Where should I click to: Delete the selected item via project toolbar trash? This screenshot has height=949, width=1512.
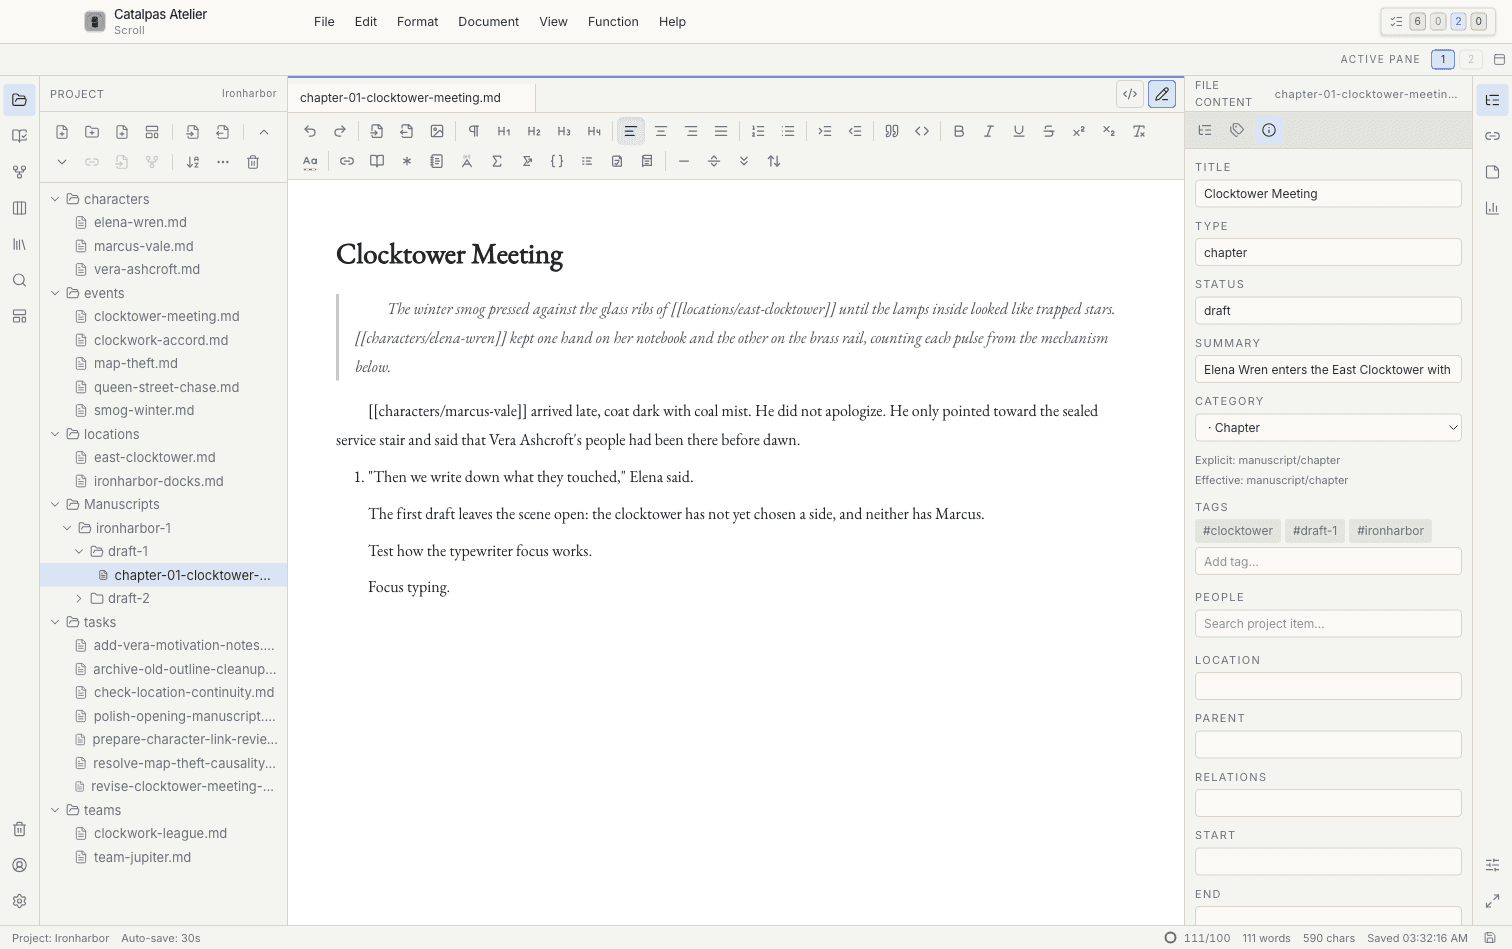253,162
